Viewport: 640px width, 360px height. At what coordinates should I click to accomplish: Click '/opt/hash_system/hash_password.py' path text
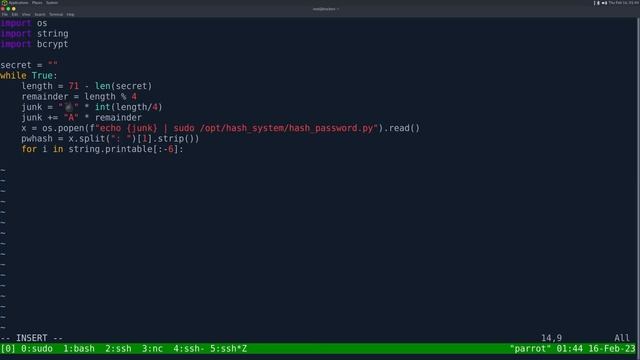286,128
